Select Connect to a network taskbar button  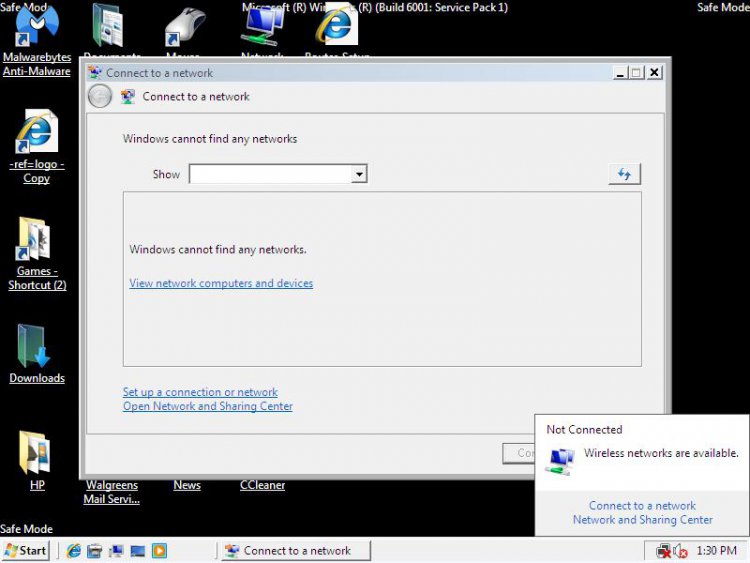(295, 551)
